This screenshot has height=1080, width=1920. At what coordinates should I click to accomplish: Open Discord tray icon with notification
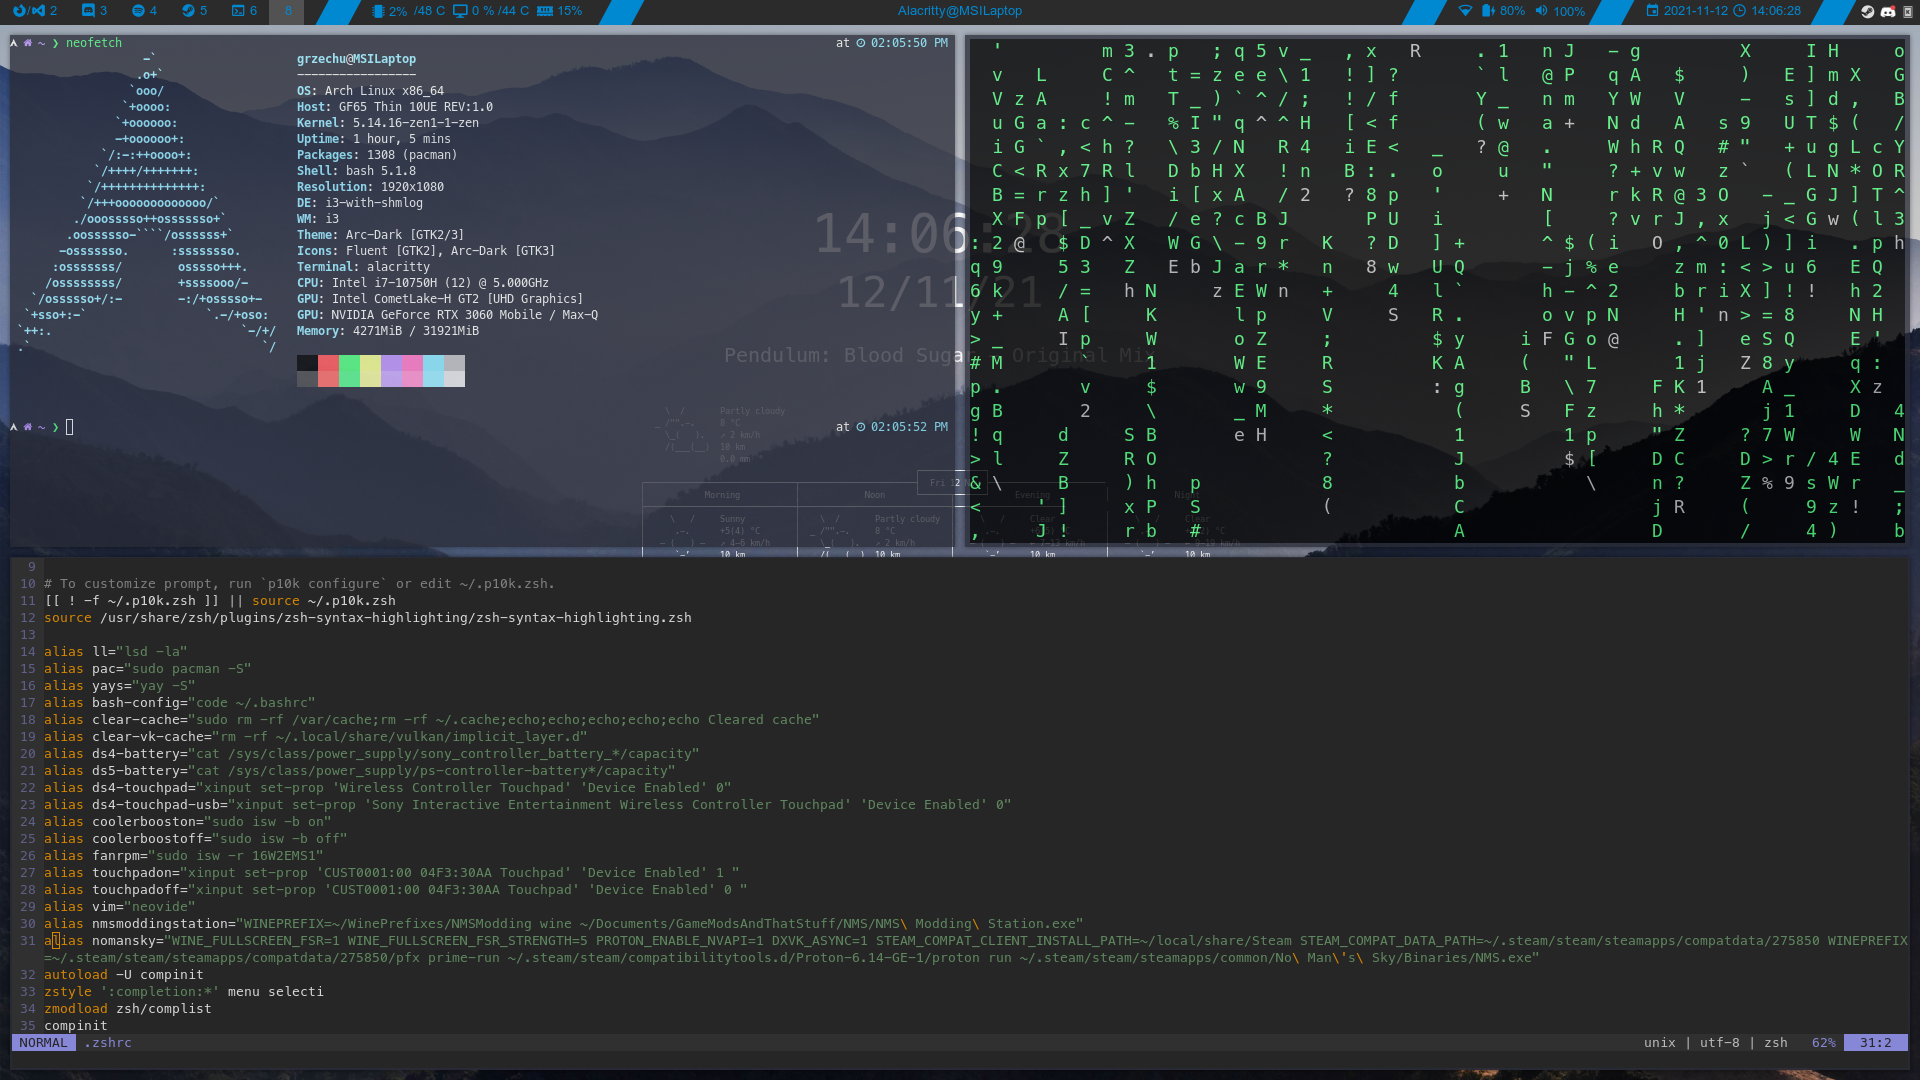tap(1888, 12)
